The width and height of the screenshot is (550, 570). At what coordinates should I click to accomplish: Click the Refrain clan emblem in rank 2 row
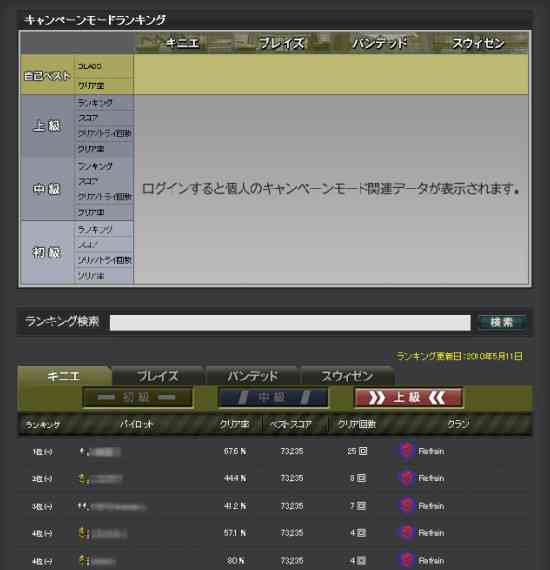406,478
